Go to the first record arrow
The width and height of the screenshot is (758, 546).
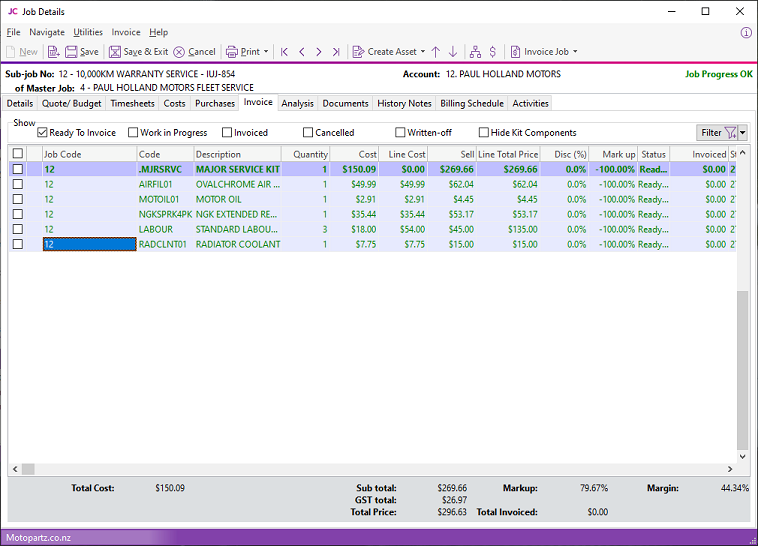(285, 52)
